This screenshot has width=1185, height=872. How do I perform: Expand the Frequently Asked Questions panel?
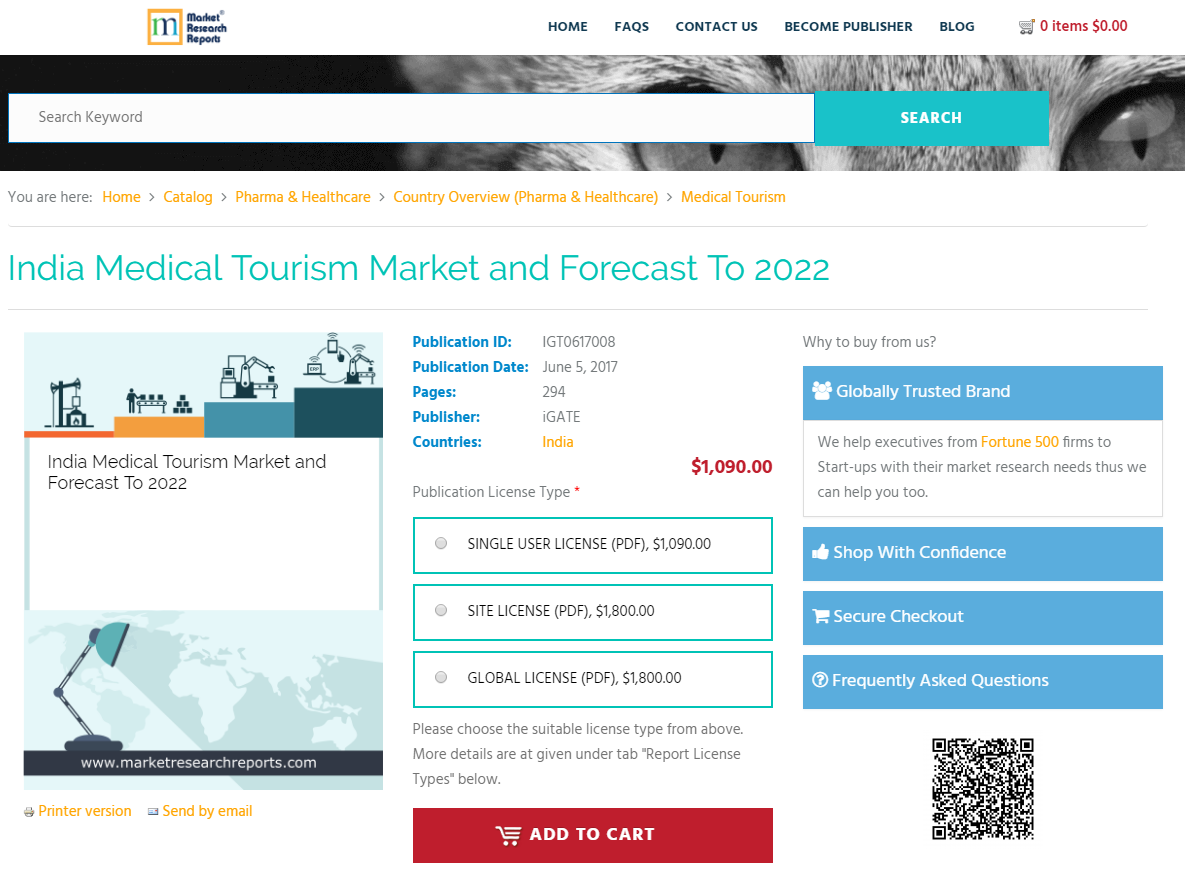pyautogui.click(x=982, y=682)
